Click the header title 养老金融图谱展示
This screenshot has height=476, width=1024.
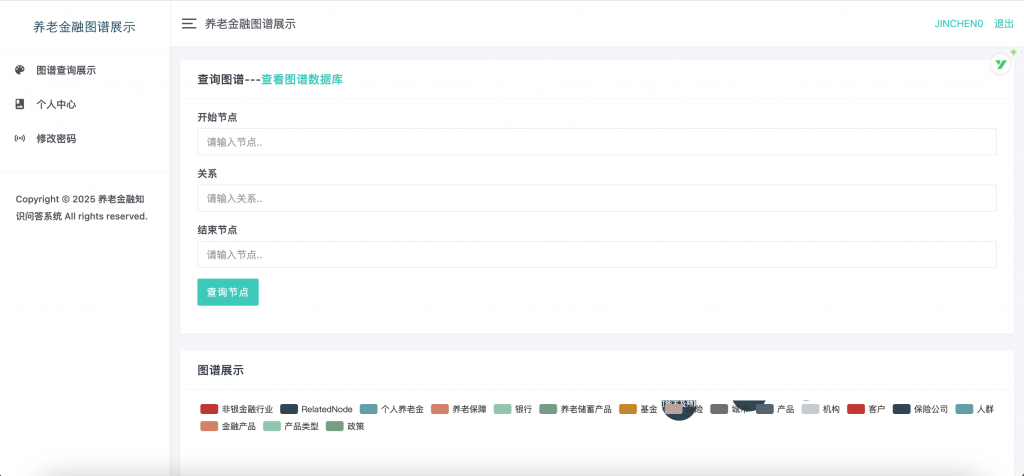click(251, 24)
